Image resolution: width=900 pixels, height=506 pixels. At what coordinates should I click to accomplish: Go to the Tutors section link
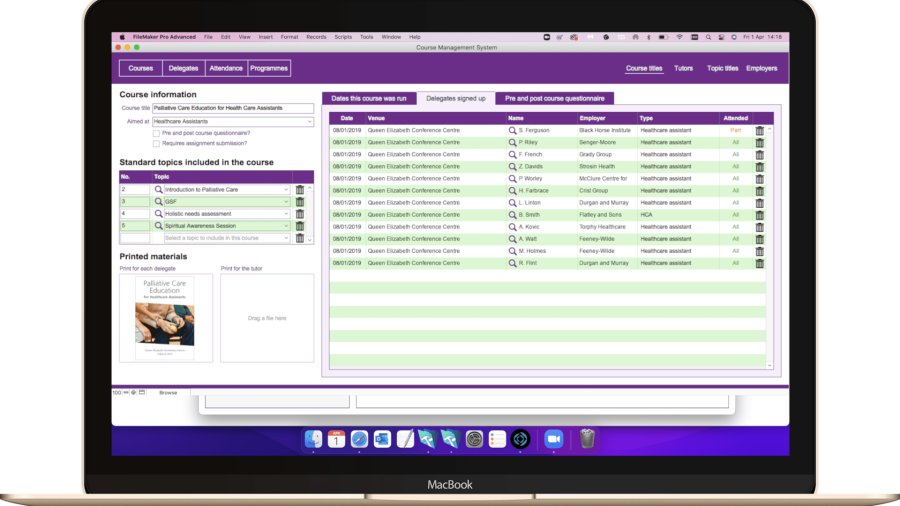click(x=684, y=69)
